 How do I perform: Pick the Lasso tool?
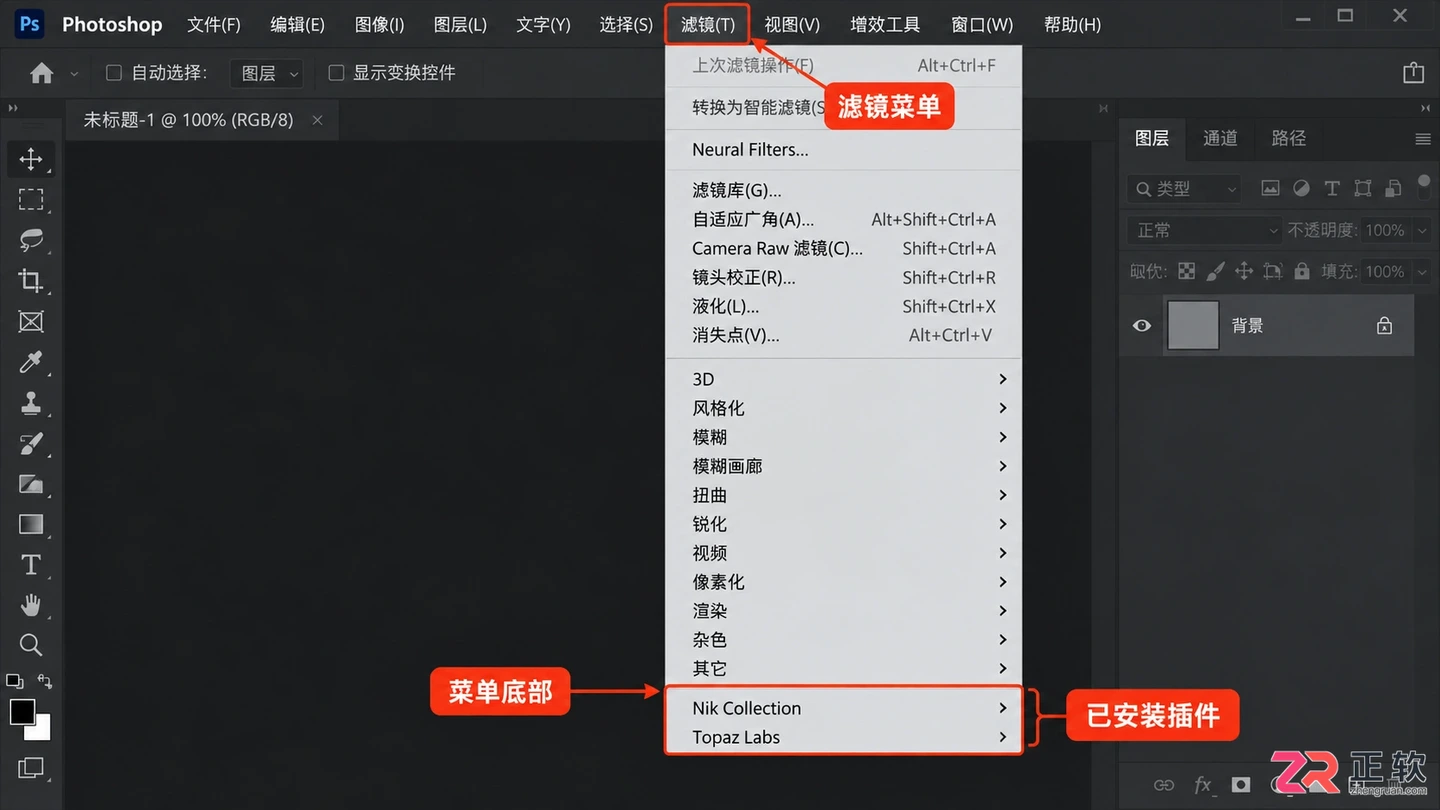(31, 240)
